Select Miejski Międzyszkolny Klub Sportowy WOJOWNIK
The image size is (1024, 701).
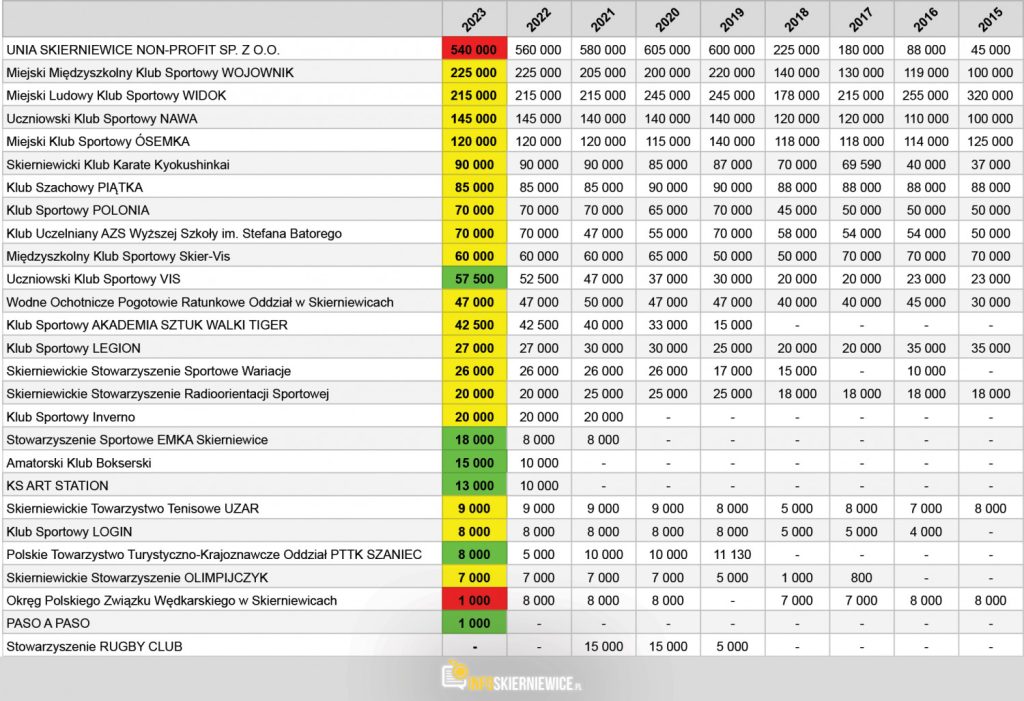tap(150, 73)
